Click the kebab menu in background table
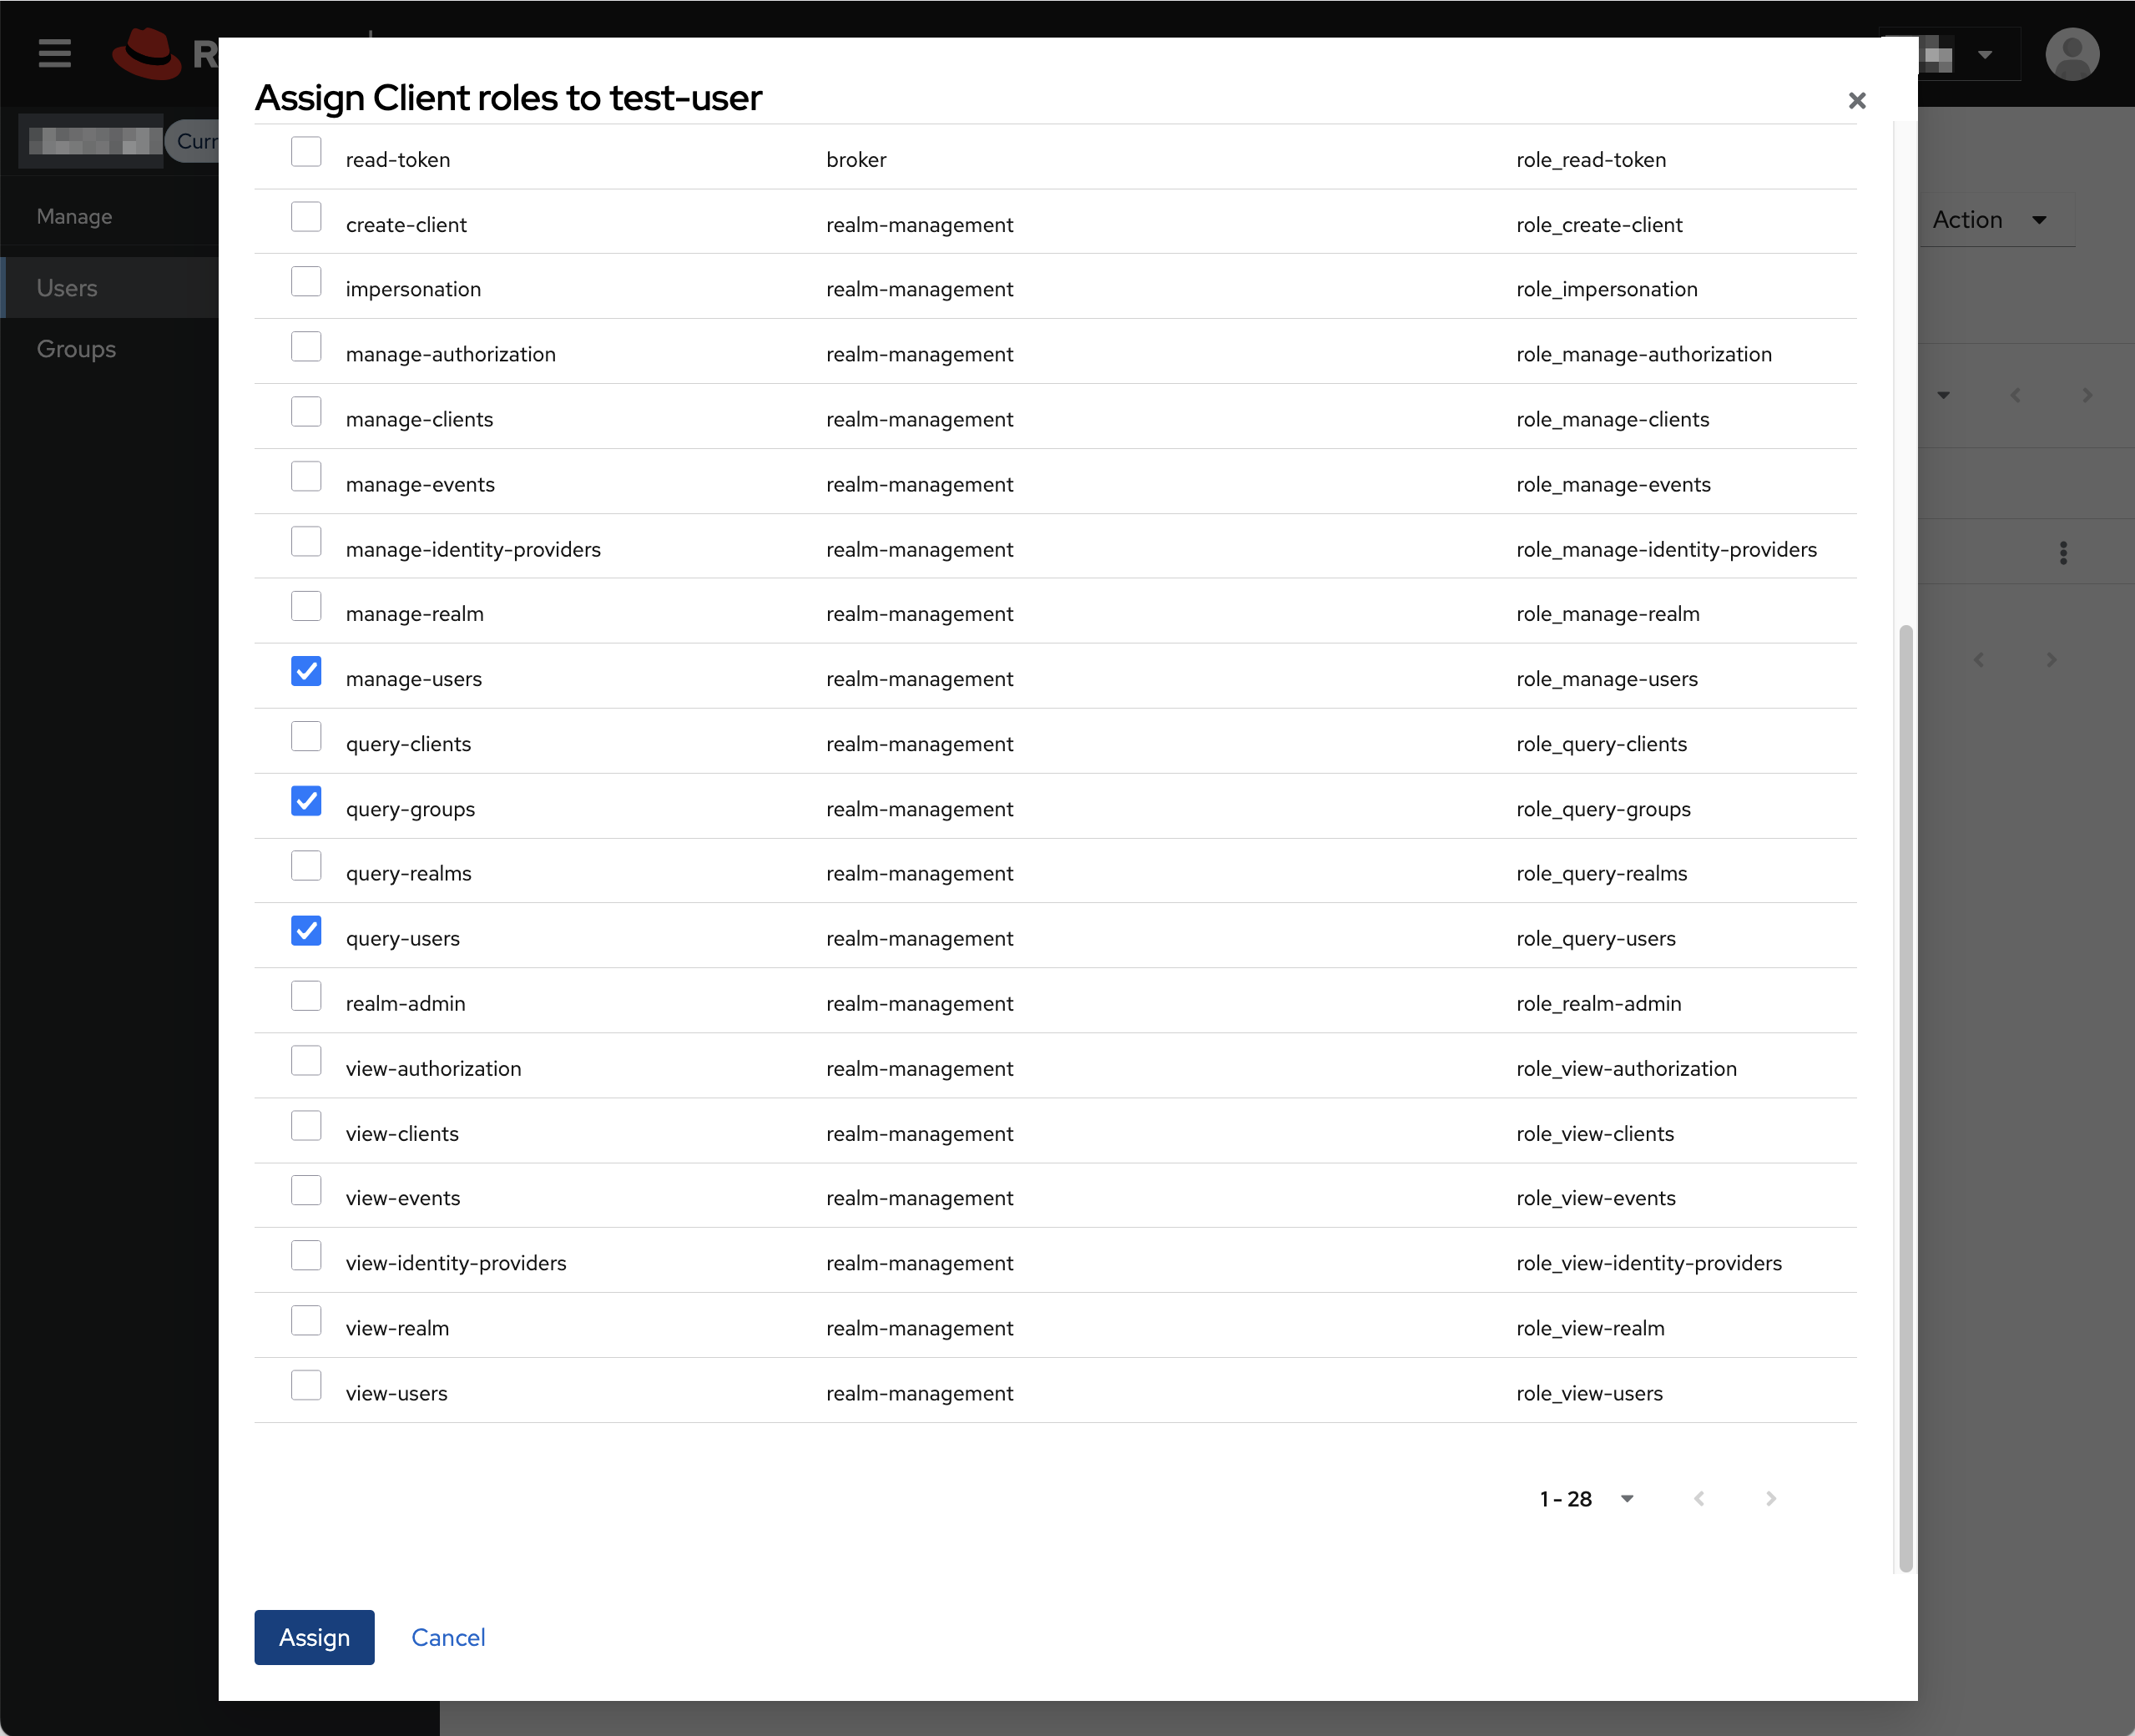Screen dimensions: 2135x1736 (2063, 552)
